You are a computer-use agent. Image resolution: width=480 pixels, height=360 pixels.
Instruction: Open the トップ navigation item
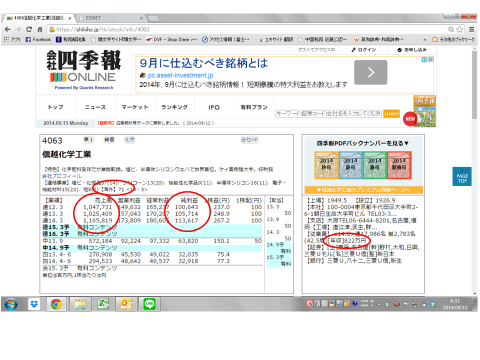[x=55, y=107]
